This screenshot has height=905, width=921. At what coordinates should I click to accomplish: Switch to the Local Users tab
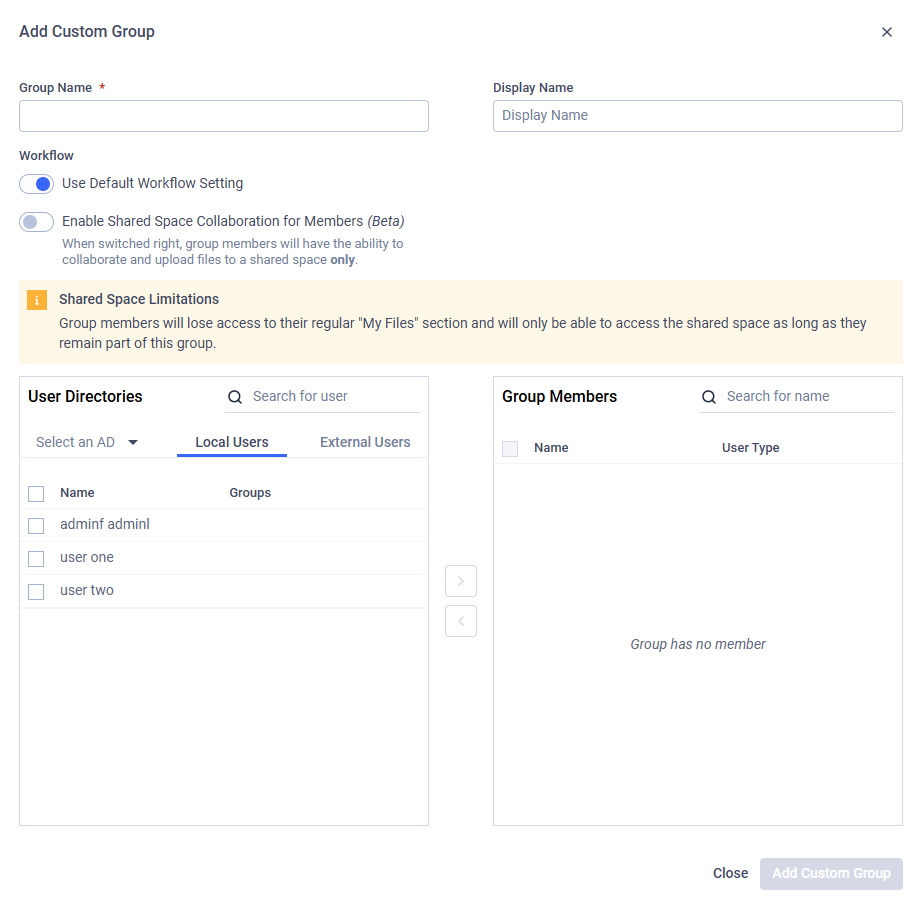[x=231, y=441]
